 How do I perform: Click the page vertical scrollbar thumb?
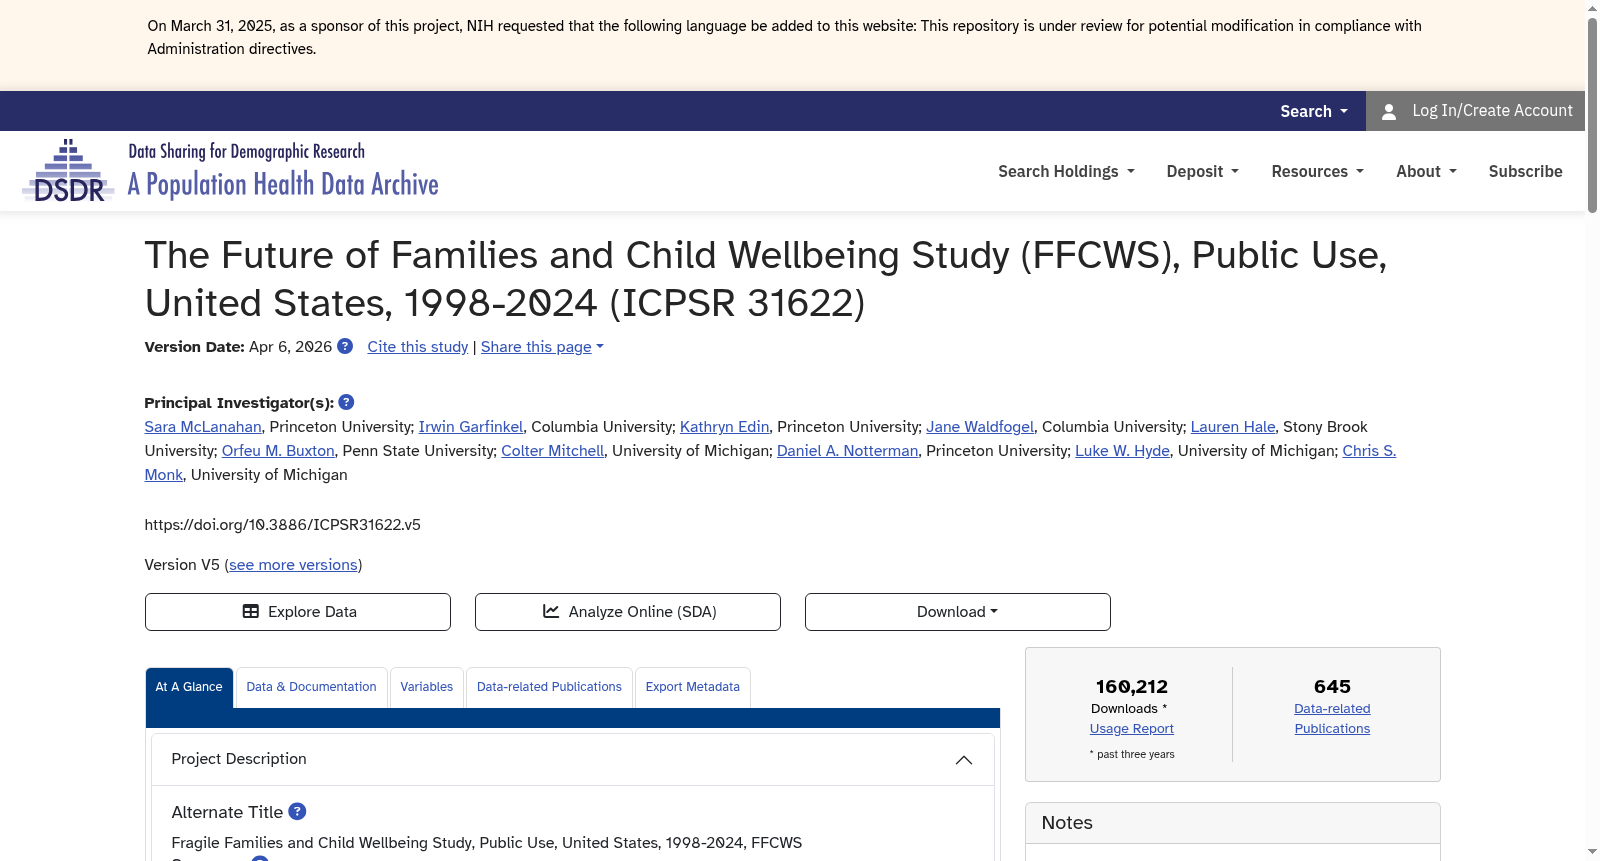[1592, 115]
